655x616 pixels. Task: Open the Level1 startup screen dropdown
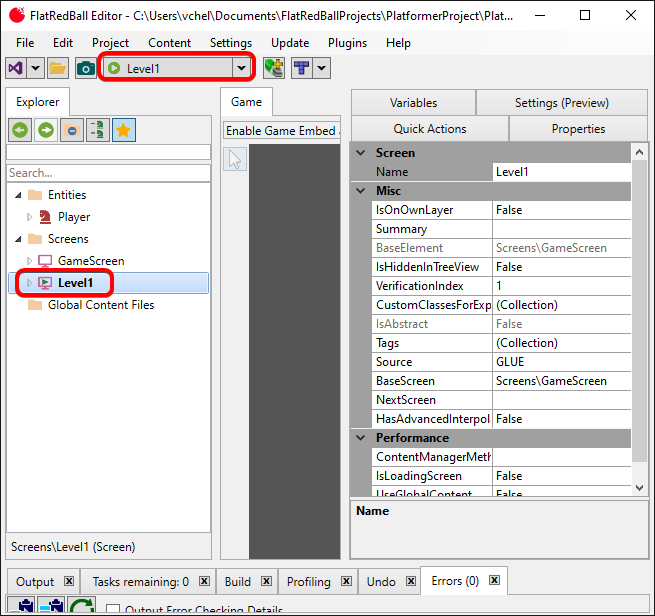[240, 68]
